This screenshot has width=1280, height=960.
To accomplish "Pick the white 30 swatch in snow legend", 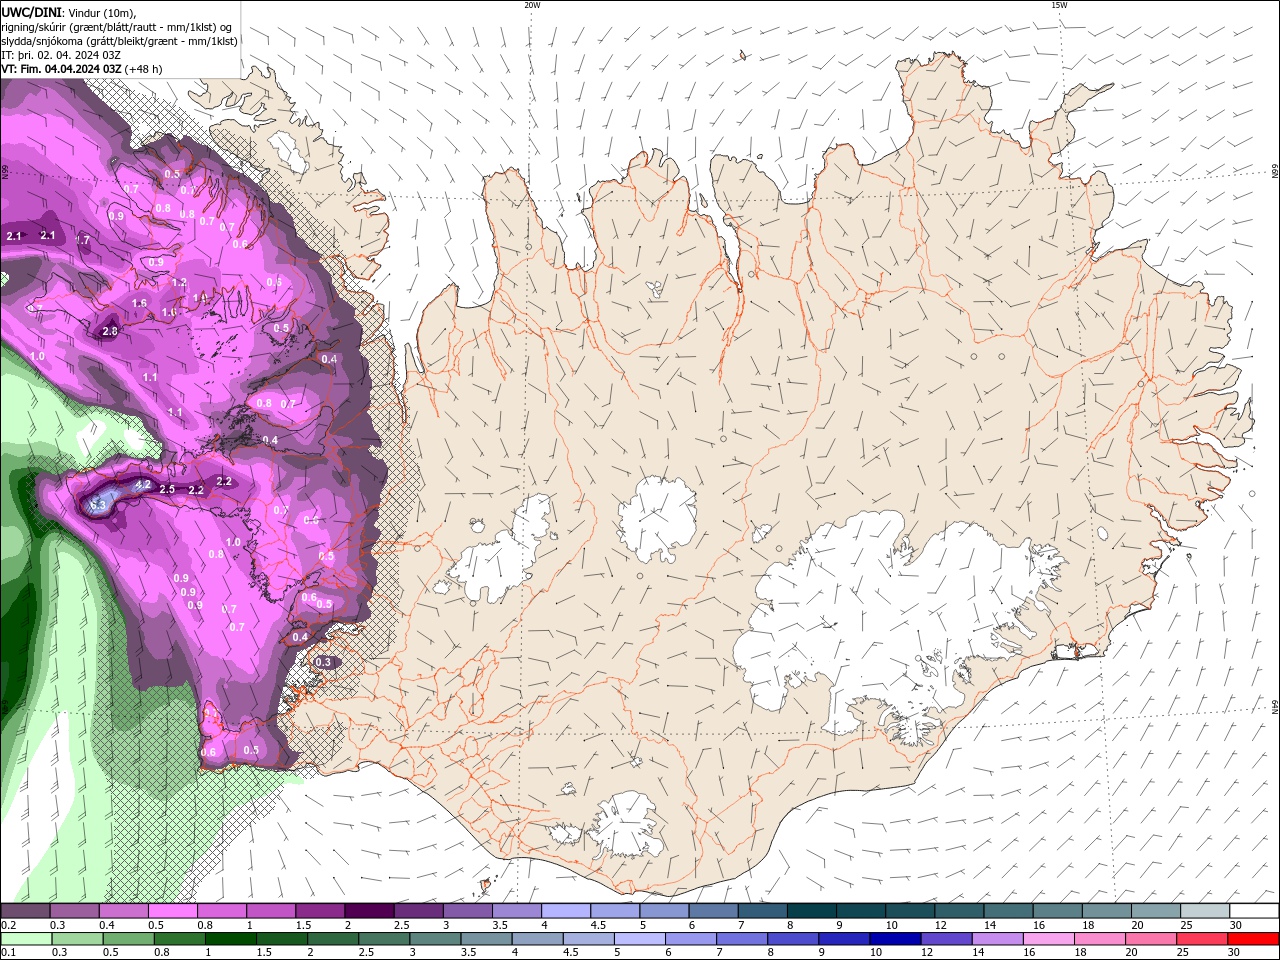I will tap(1254, 911).
